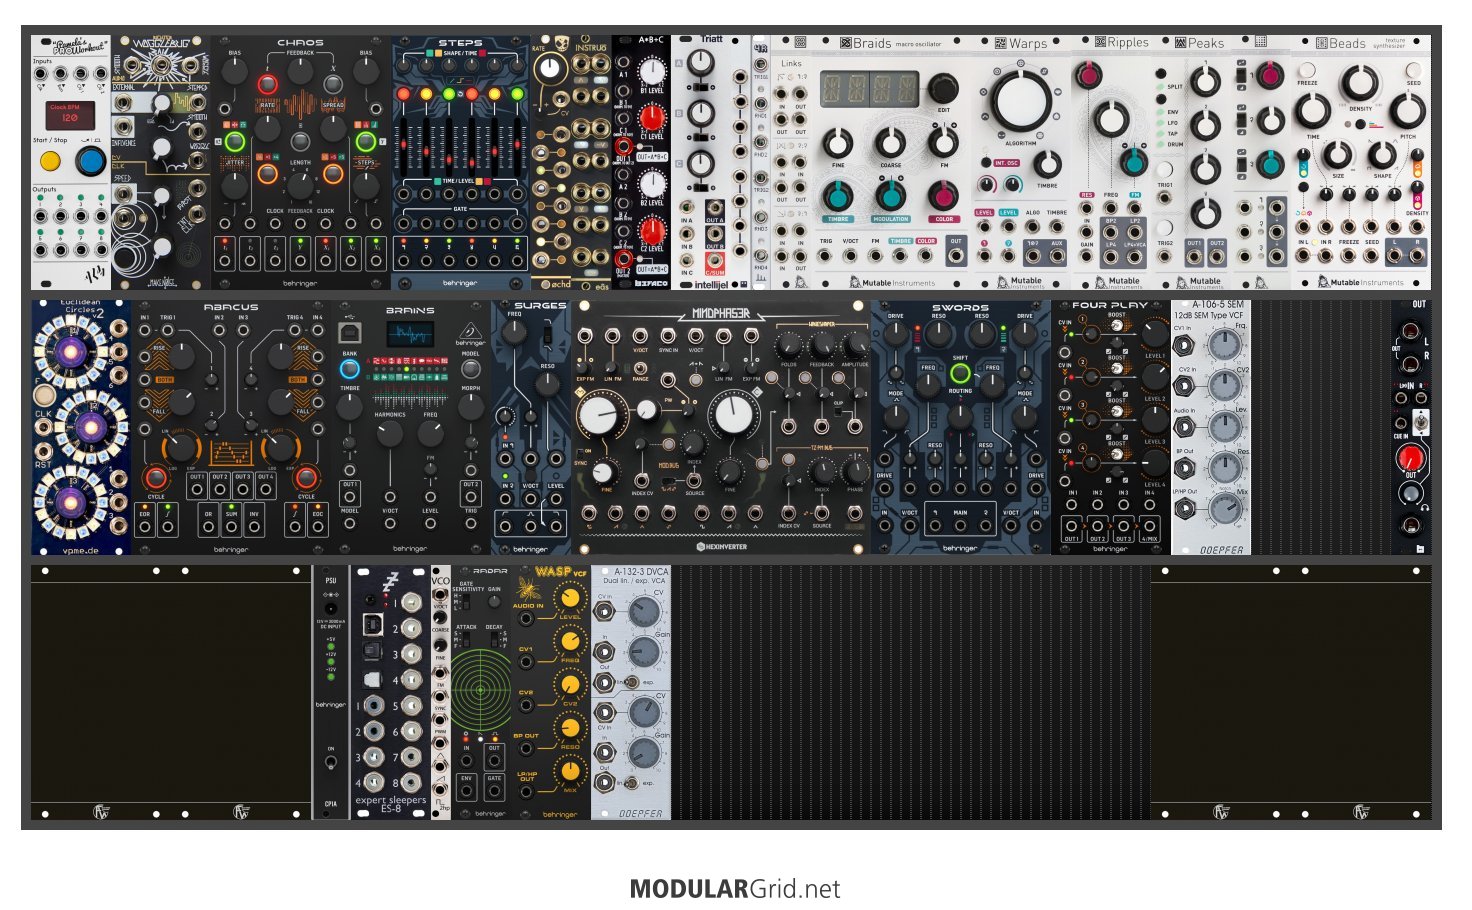Click the red C/SUM jack on Triatt
The image size is (1472, 910).
coord(714,261)
